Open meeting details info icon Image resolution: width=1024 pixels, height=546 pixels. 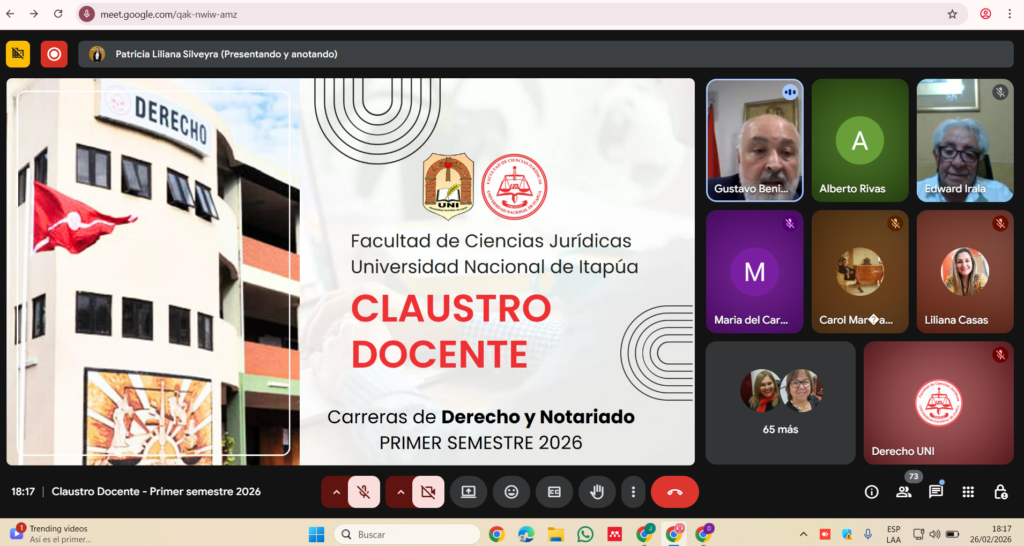[871, 492]
